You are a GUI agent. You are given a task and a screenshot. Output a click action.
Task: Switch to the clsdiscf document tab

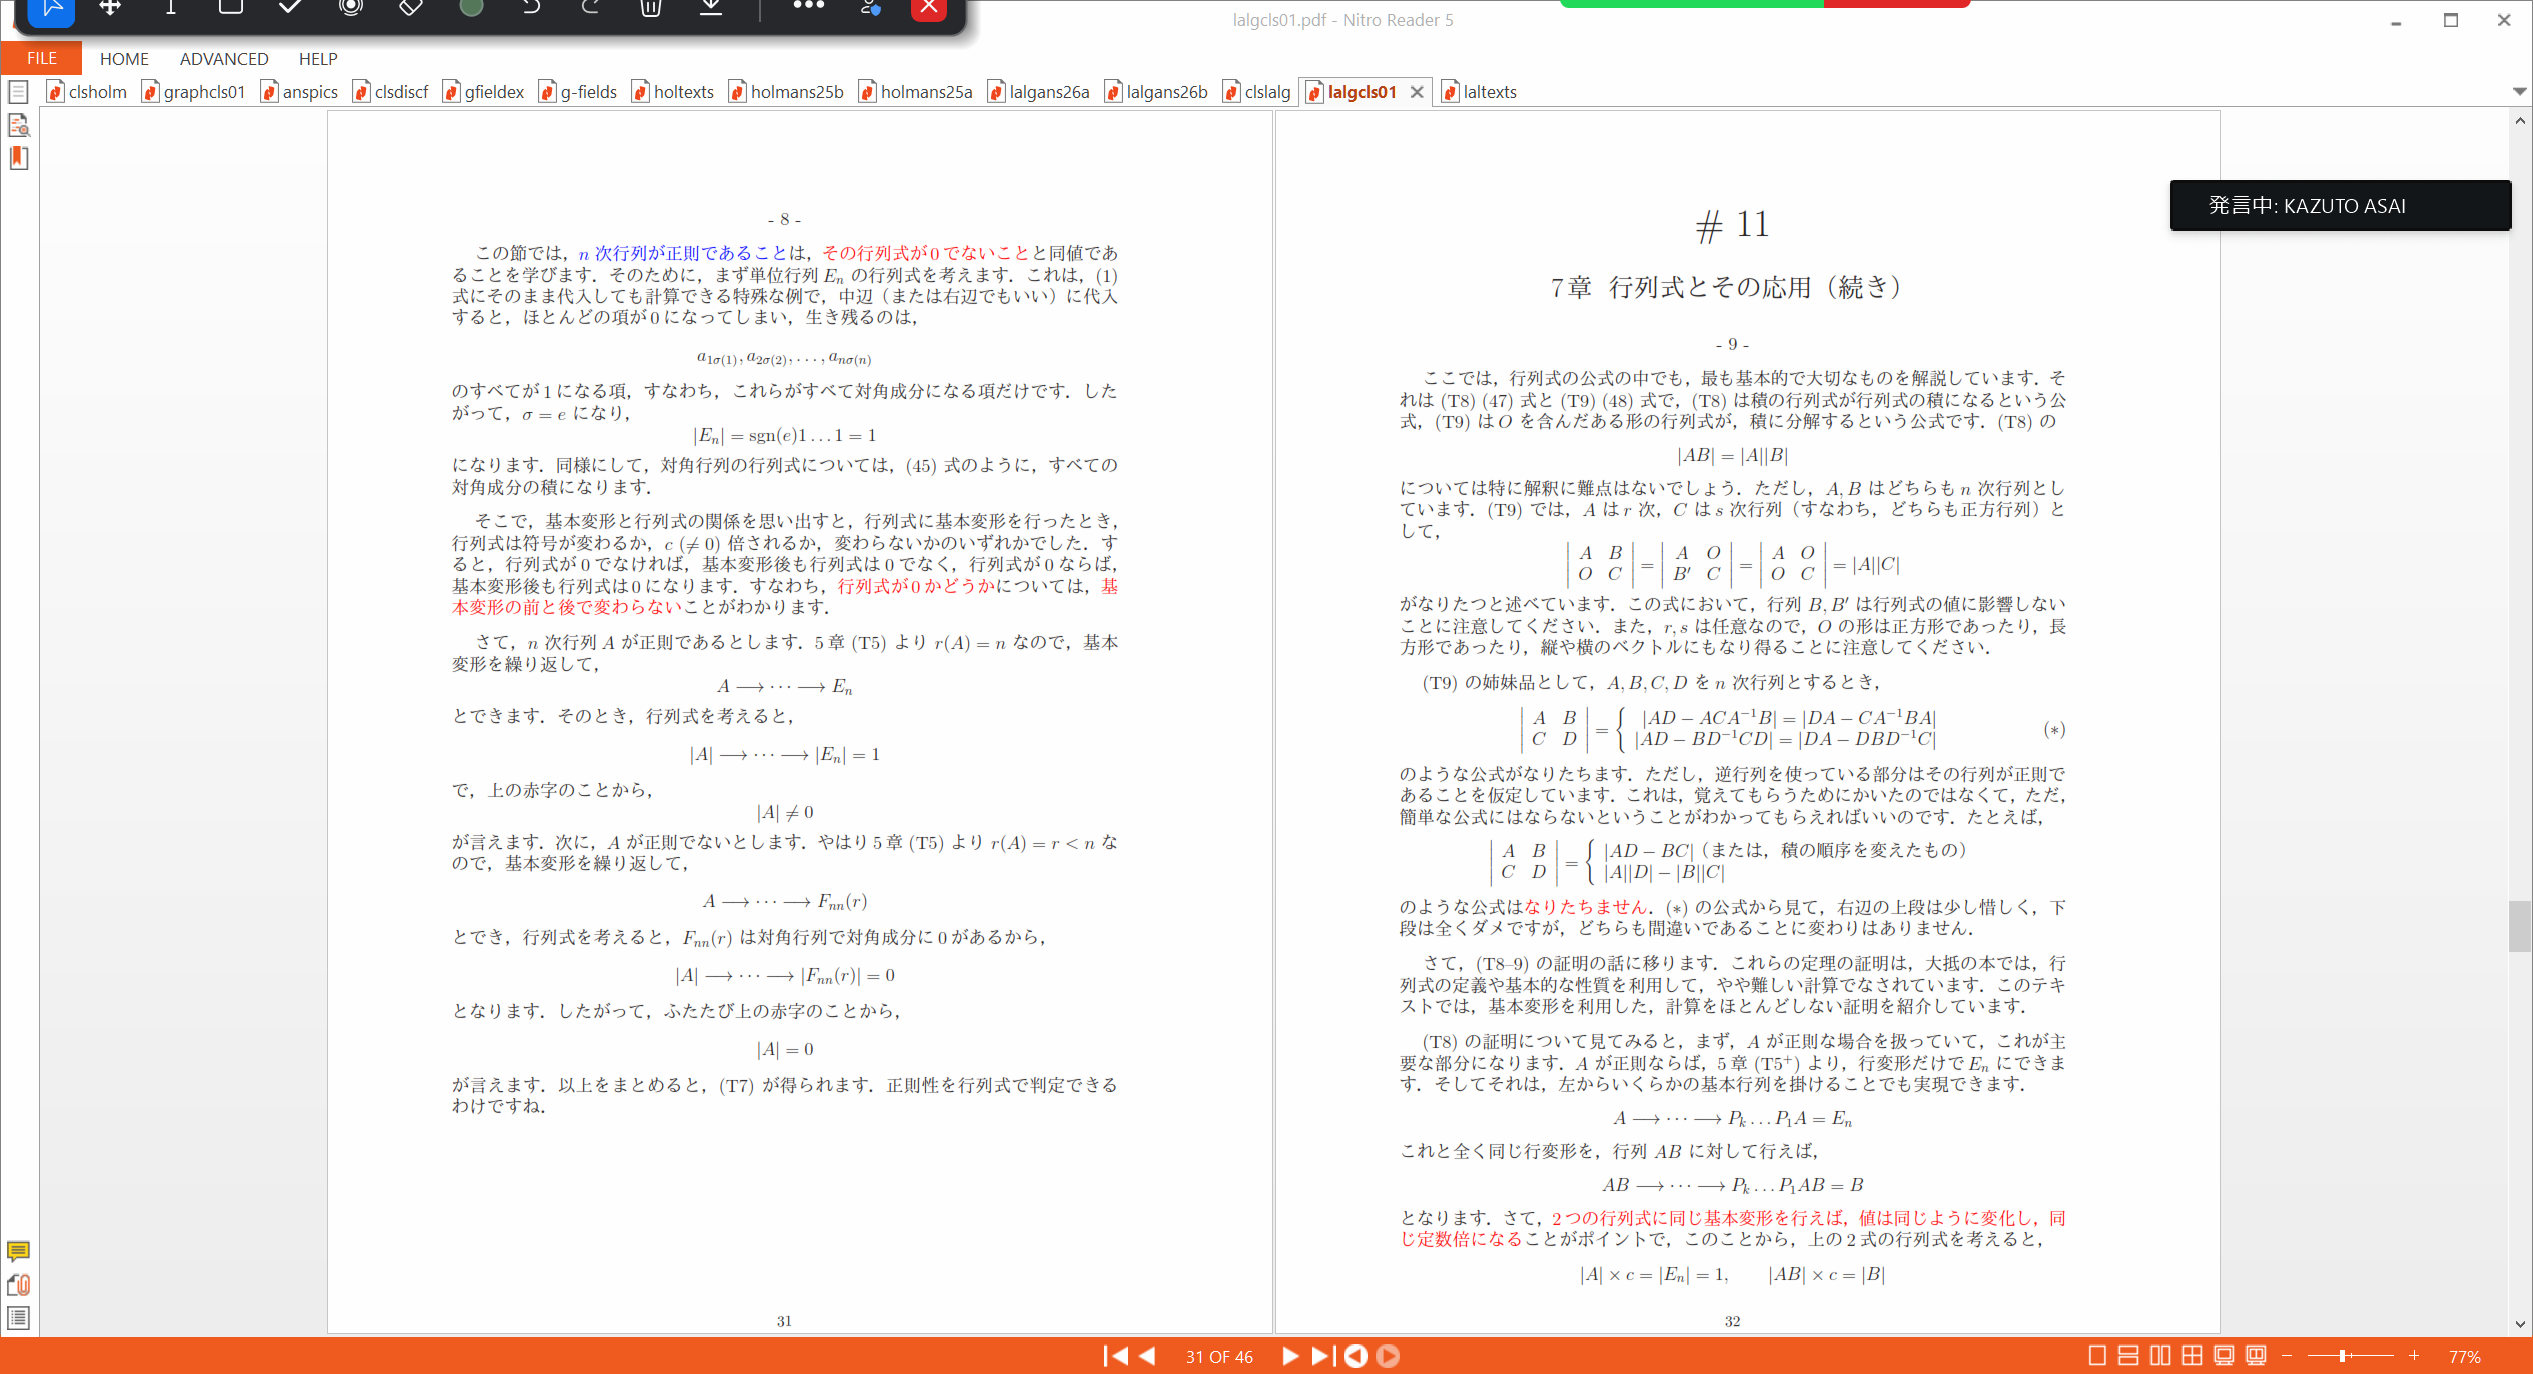click(391, 92)
